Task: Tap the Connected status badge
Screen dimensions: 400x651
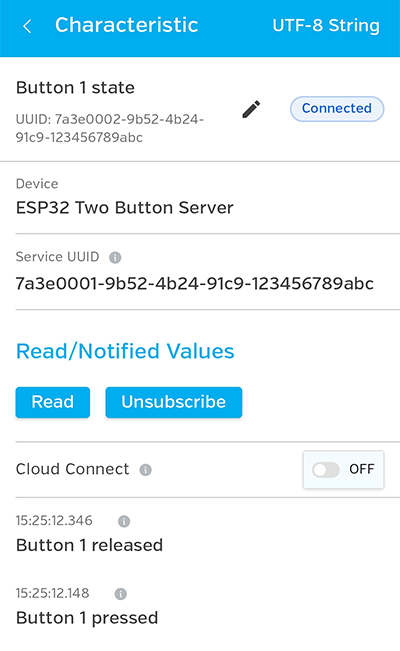Action: tap(337, 109)
